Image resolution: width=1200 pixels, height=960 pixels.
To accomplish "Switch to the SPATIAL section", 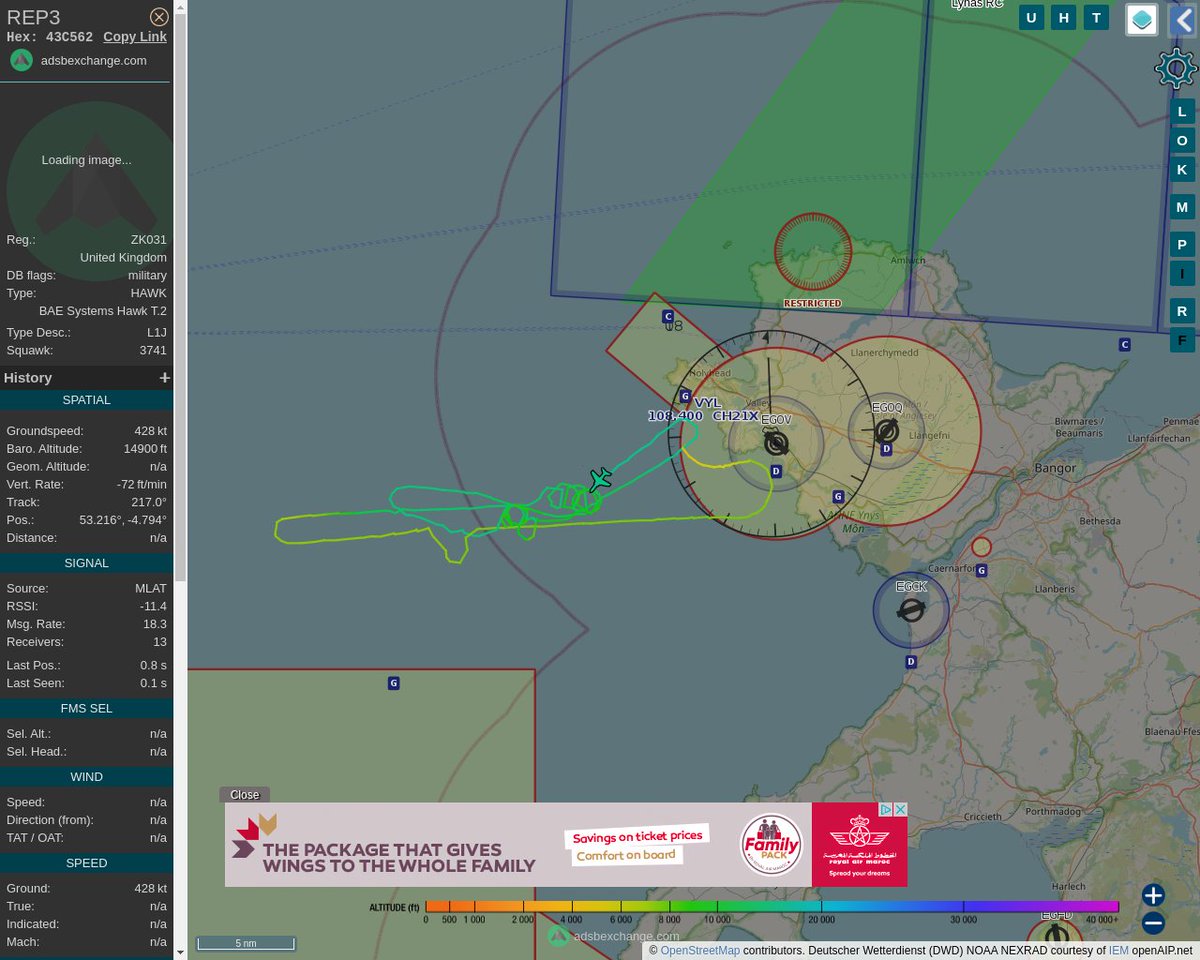I will [86, 399].
